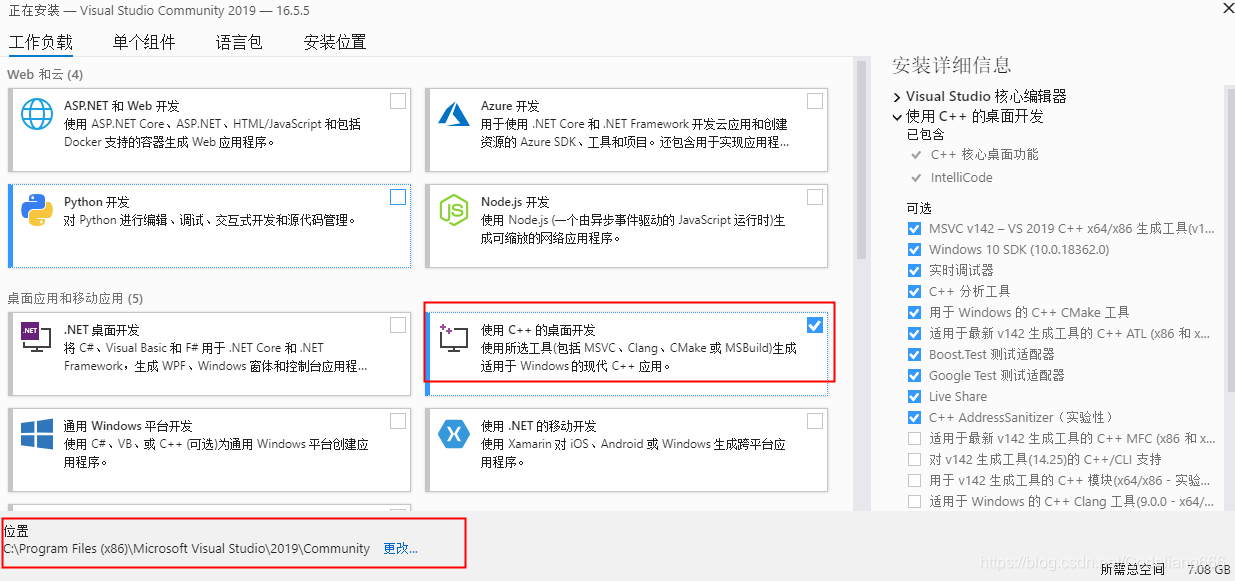Screen dimensions: 1235x581
Task: Select the Azure 开发 card title
Action: pos(510,105)
